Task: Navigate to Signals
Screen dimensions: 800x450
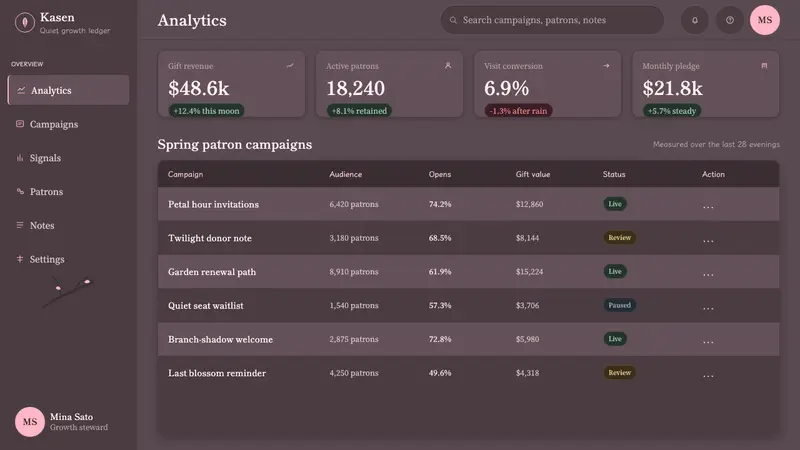Action: [68, 158]
